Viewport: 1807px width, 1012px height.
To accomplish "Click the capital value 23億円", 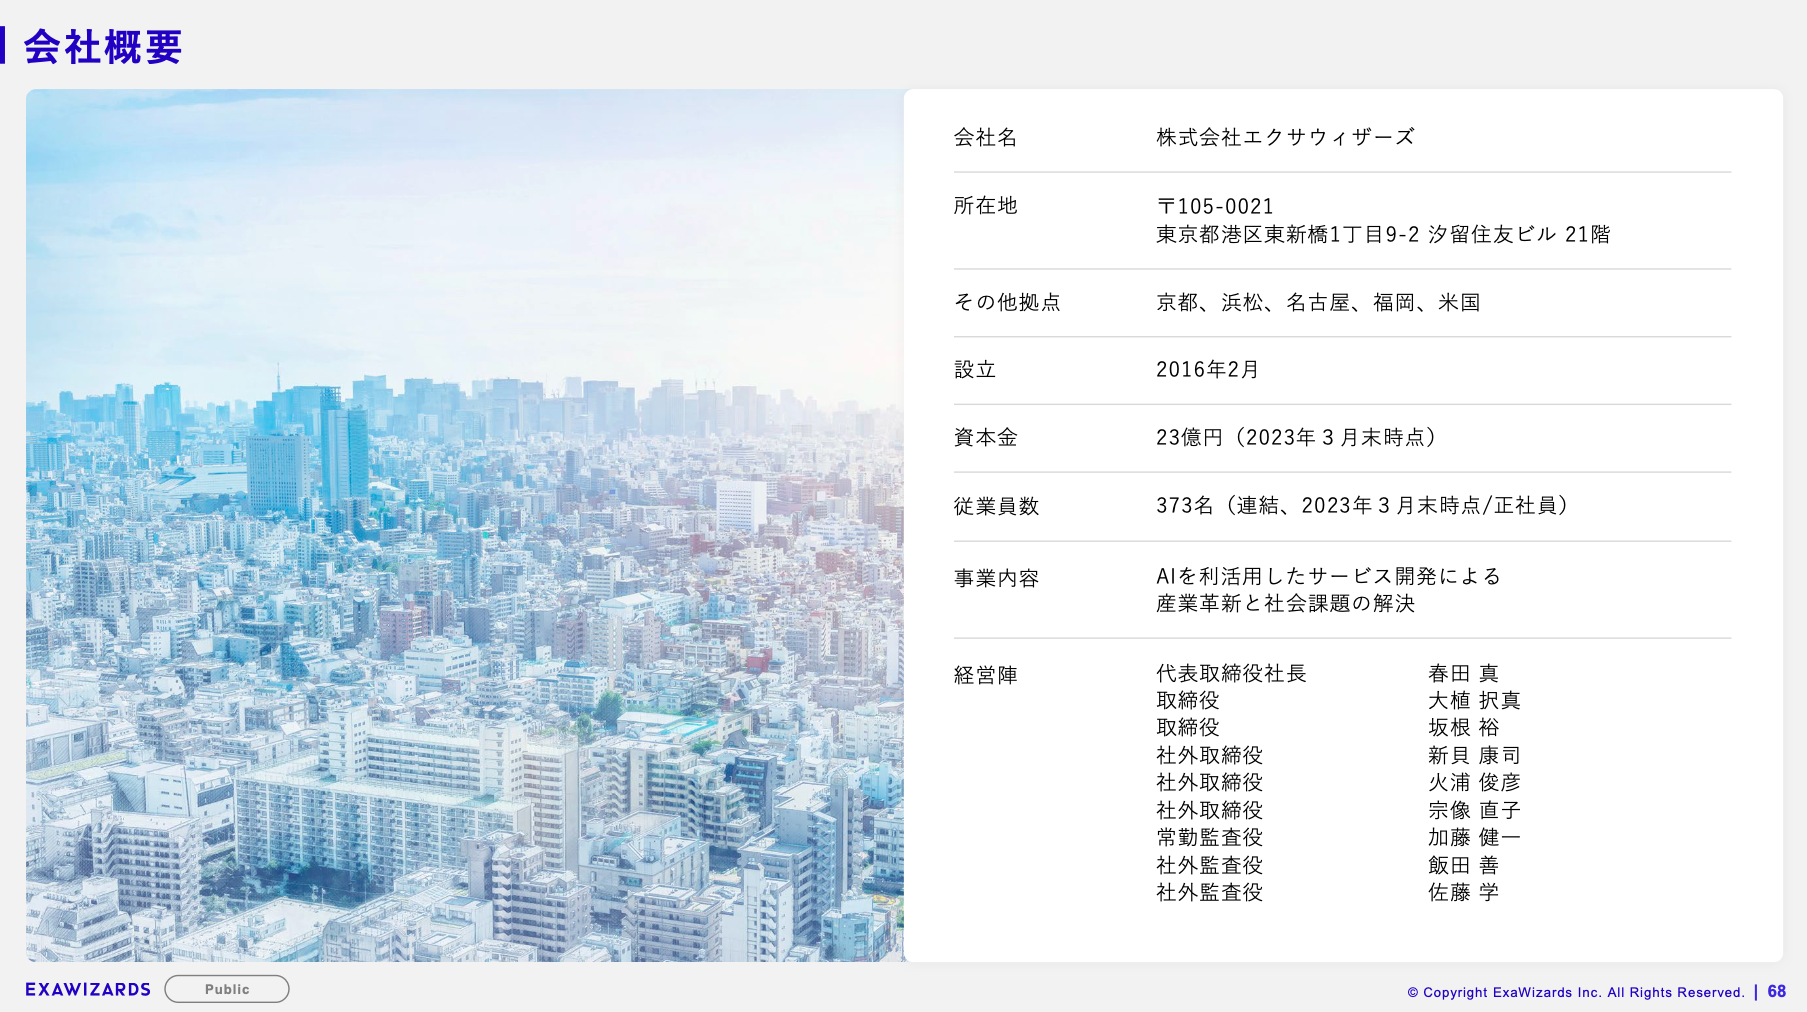I will (x=1190, y=437).
